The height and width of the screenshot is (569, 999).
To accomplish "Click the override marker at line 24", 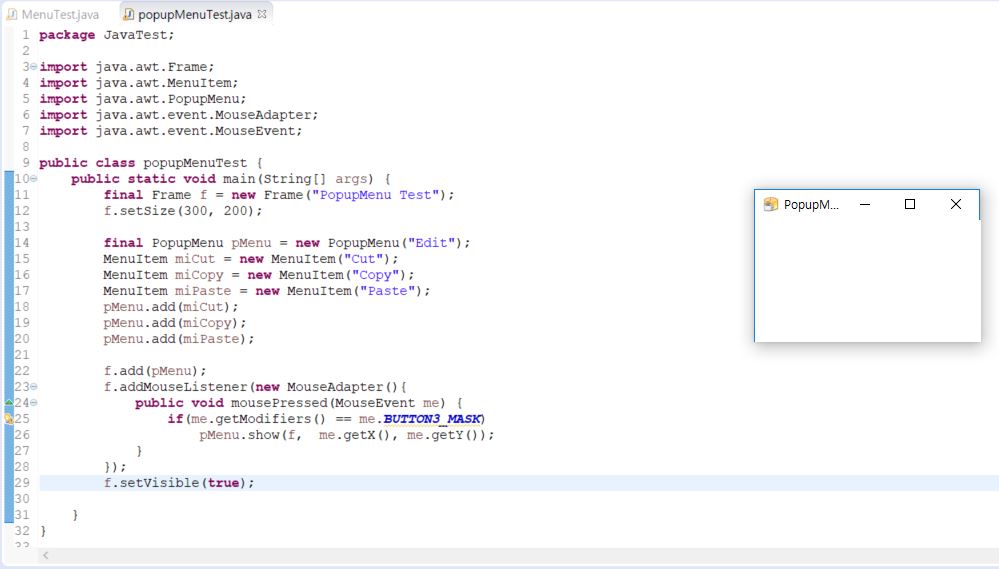I will pyautogui.click(x=9, y=403).
